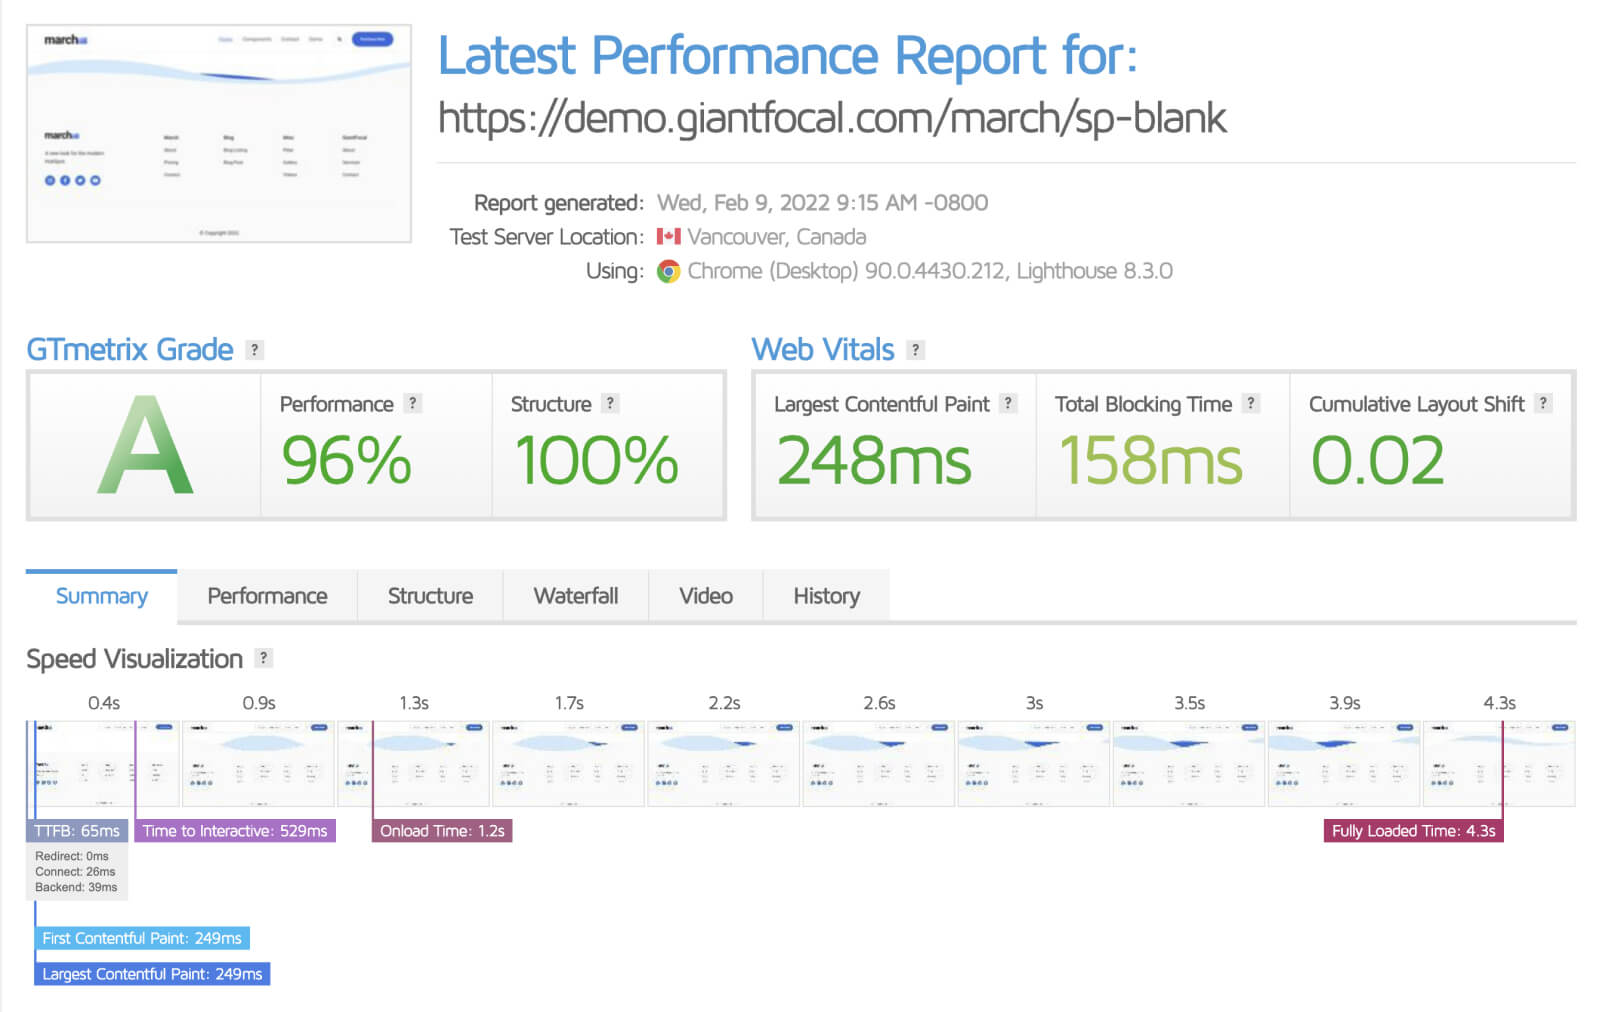Click the Canada flag icon

[x=668, y=237]
